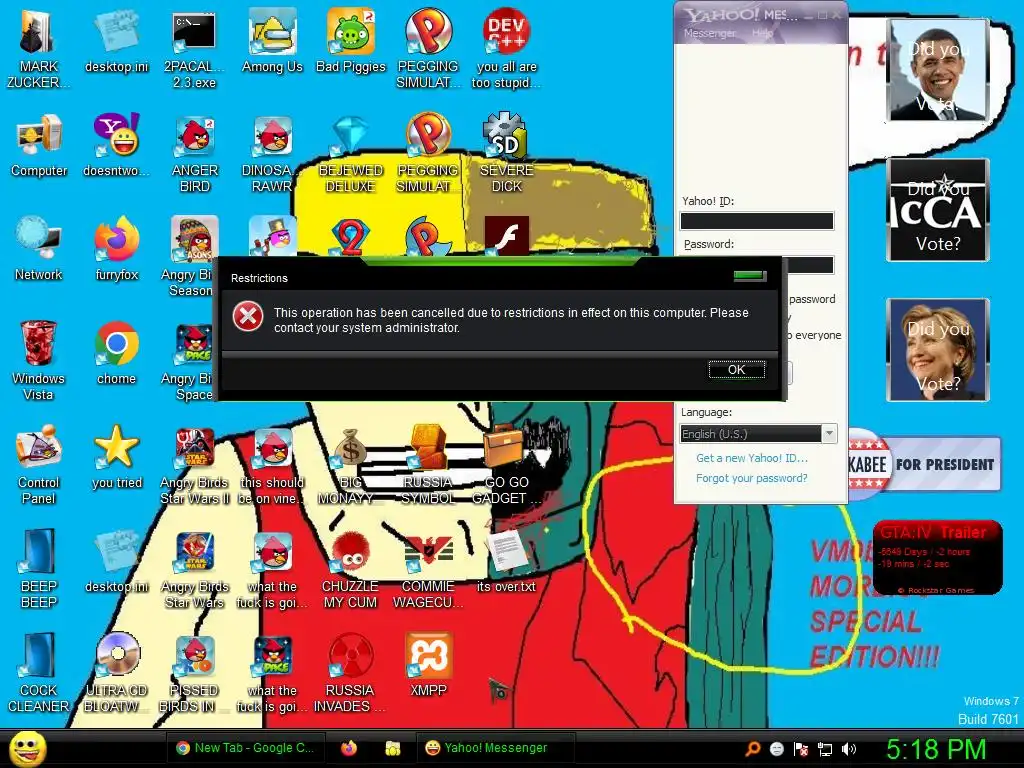This screenshot has height=768, width=1024.
Task: Open the BIG MONAYY money bag icon
Action: pos(351,464)
